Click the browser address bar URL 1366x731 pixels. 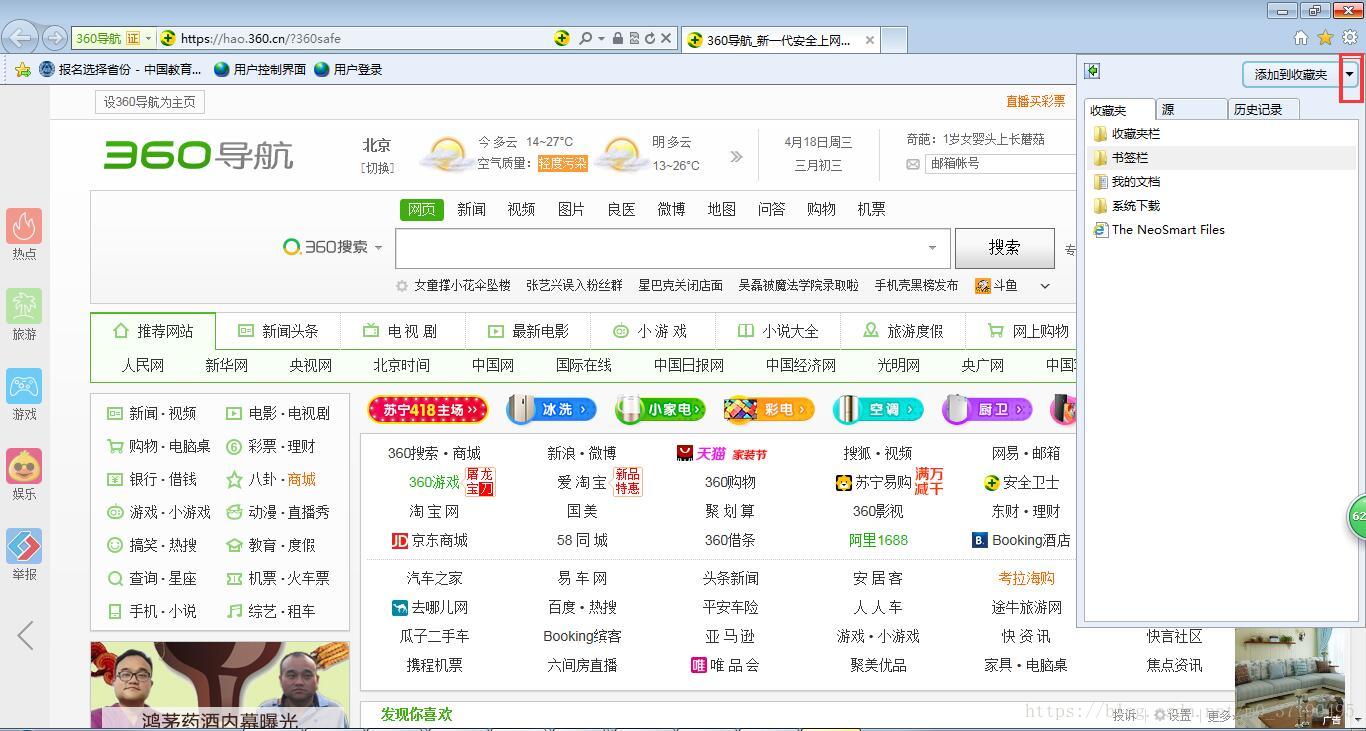coord(260,38)
